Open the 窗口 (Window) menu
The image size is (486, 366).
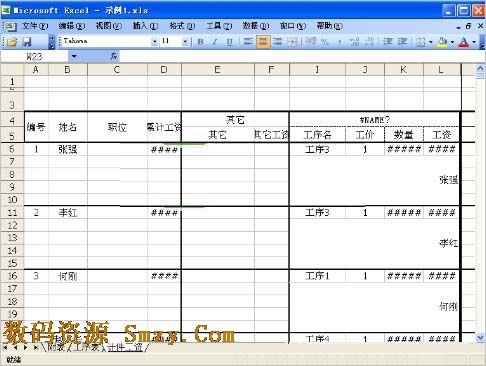coord(293,26)
